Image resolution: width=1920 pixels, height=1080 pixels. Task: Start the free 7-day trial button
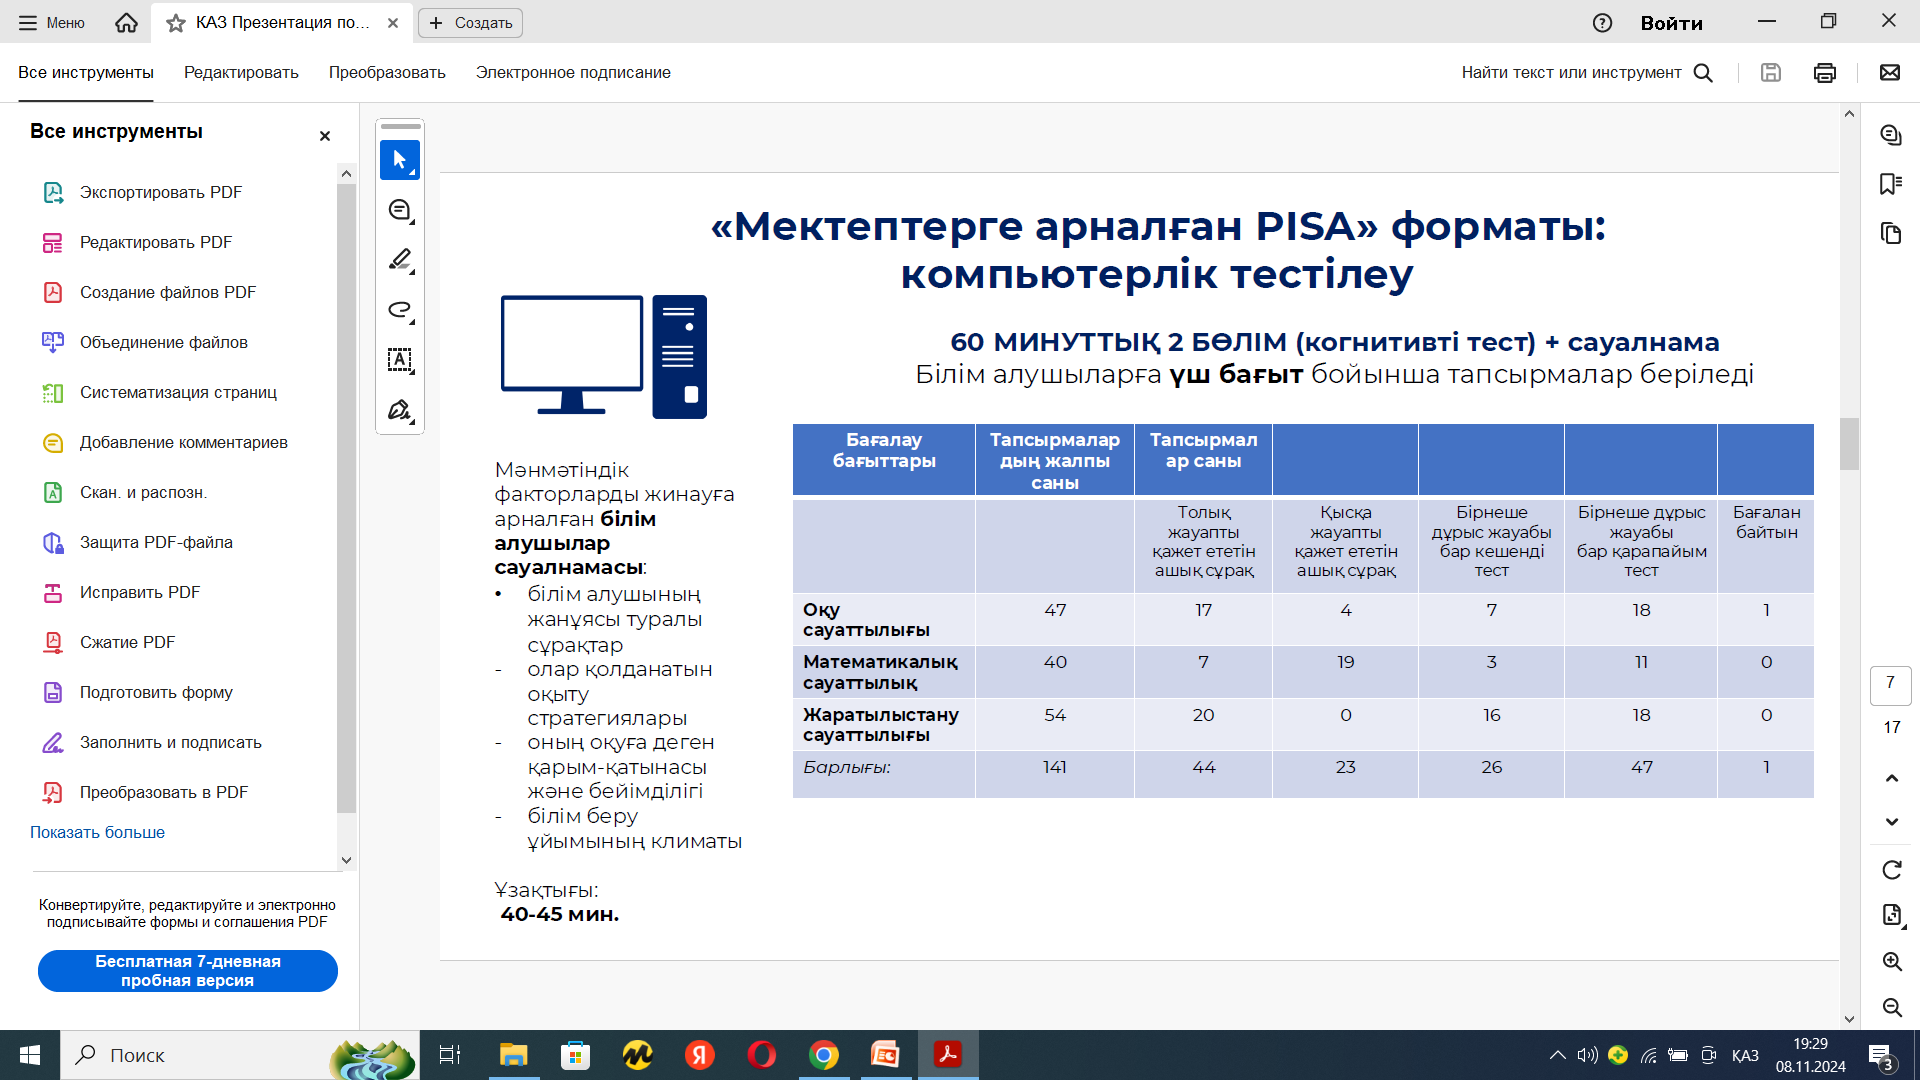[x=188, y=971]
